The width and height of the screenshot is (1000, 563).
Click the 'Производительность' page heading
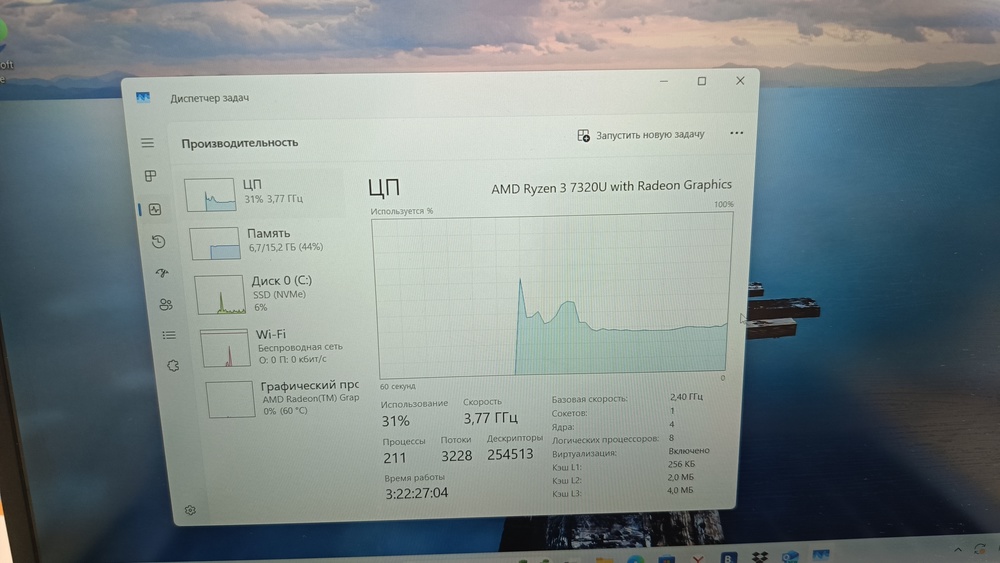point(240,143)
